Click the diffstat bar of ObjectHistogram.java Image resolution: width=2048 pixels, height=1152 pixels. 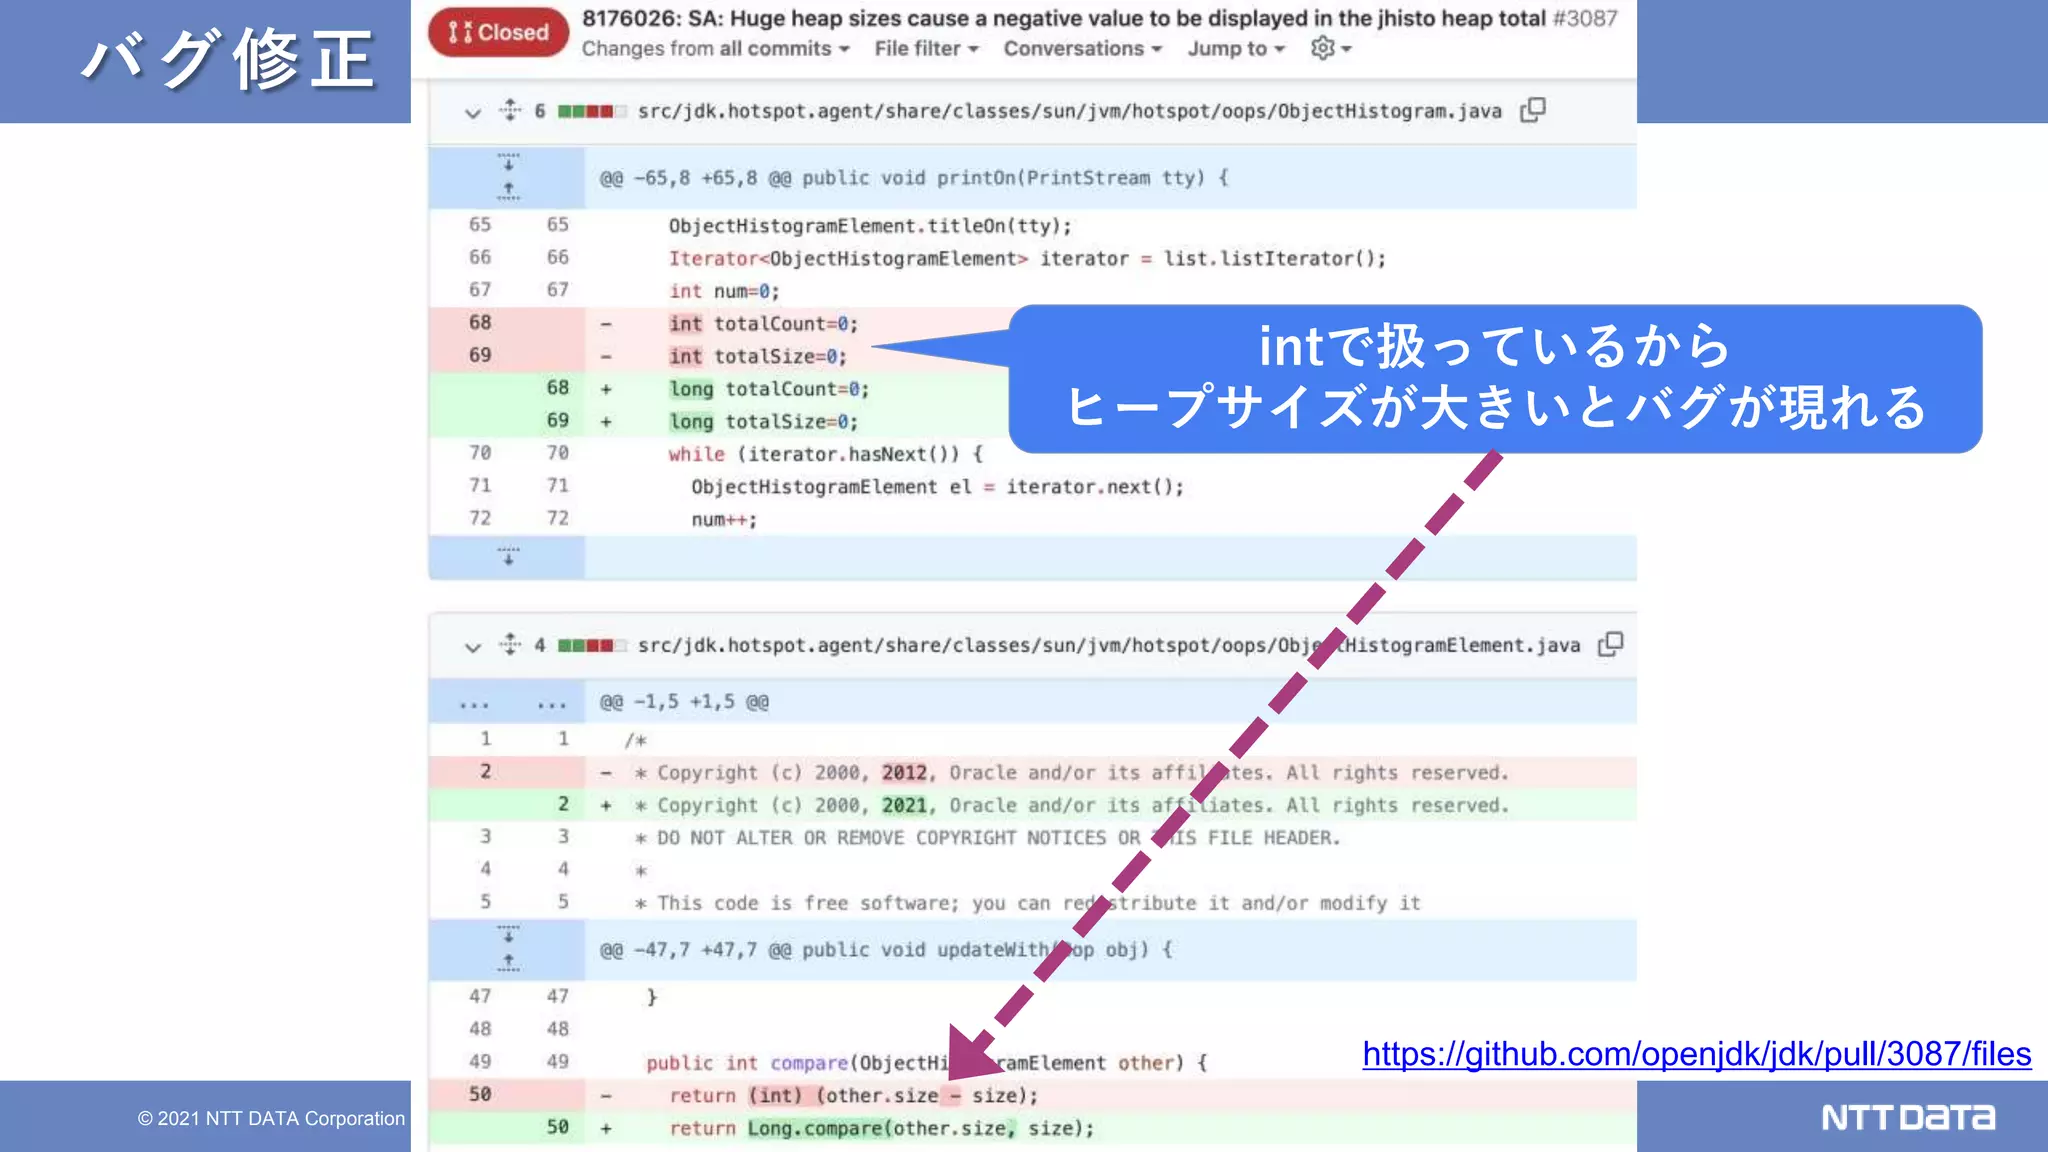[592, 111]
